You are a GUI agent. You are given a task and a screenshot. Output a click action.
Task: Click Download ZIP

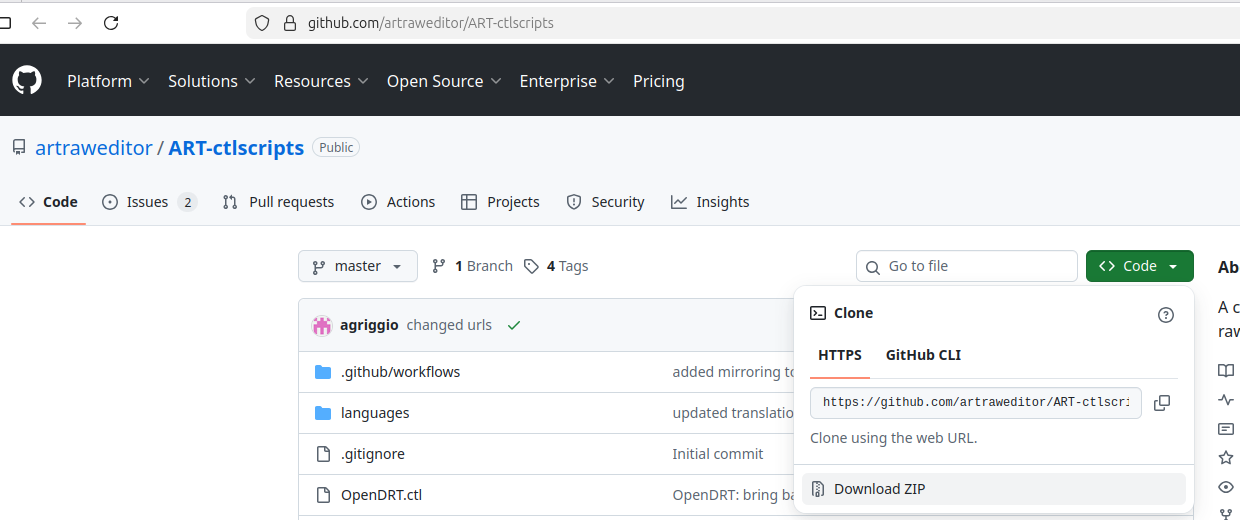click(879, 489)
